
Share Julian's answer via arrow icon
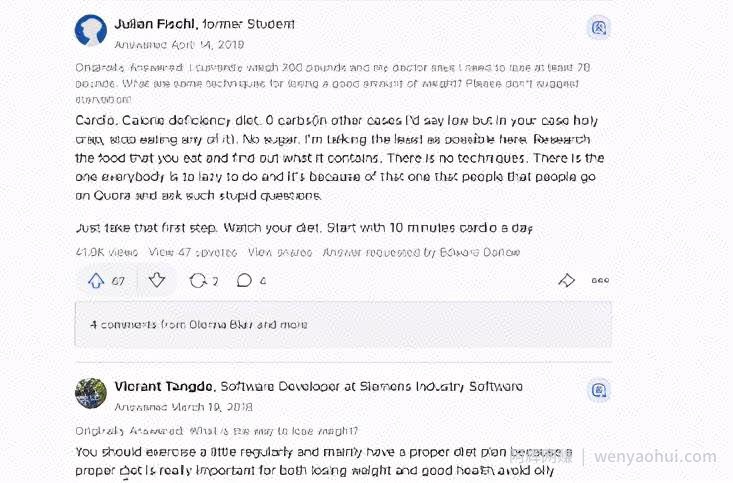(567, 281)
